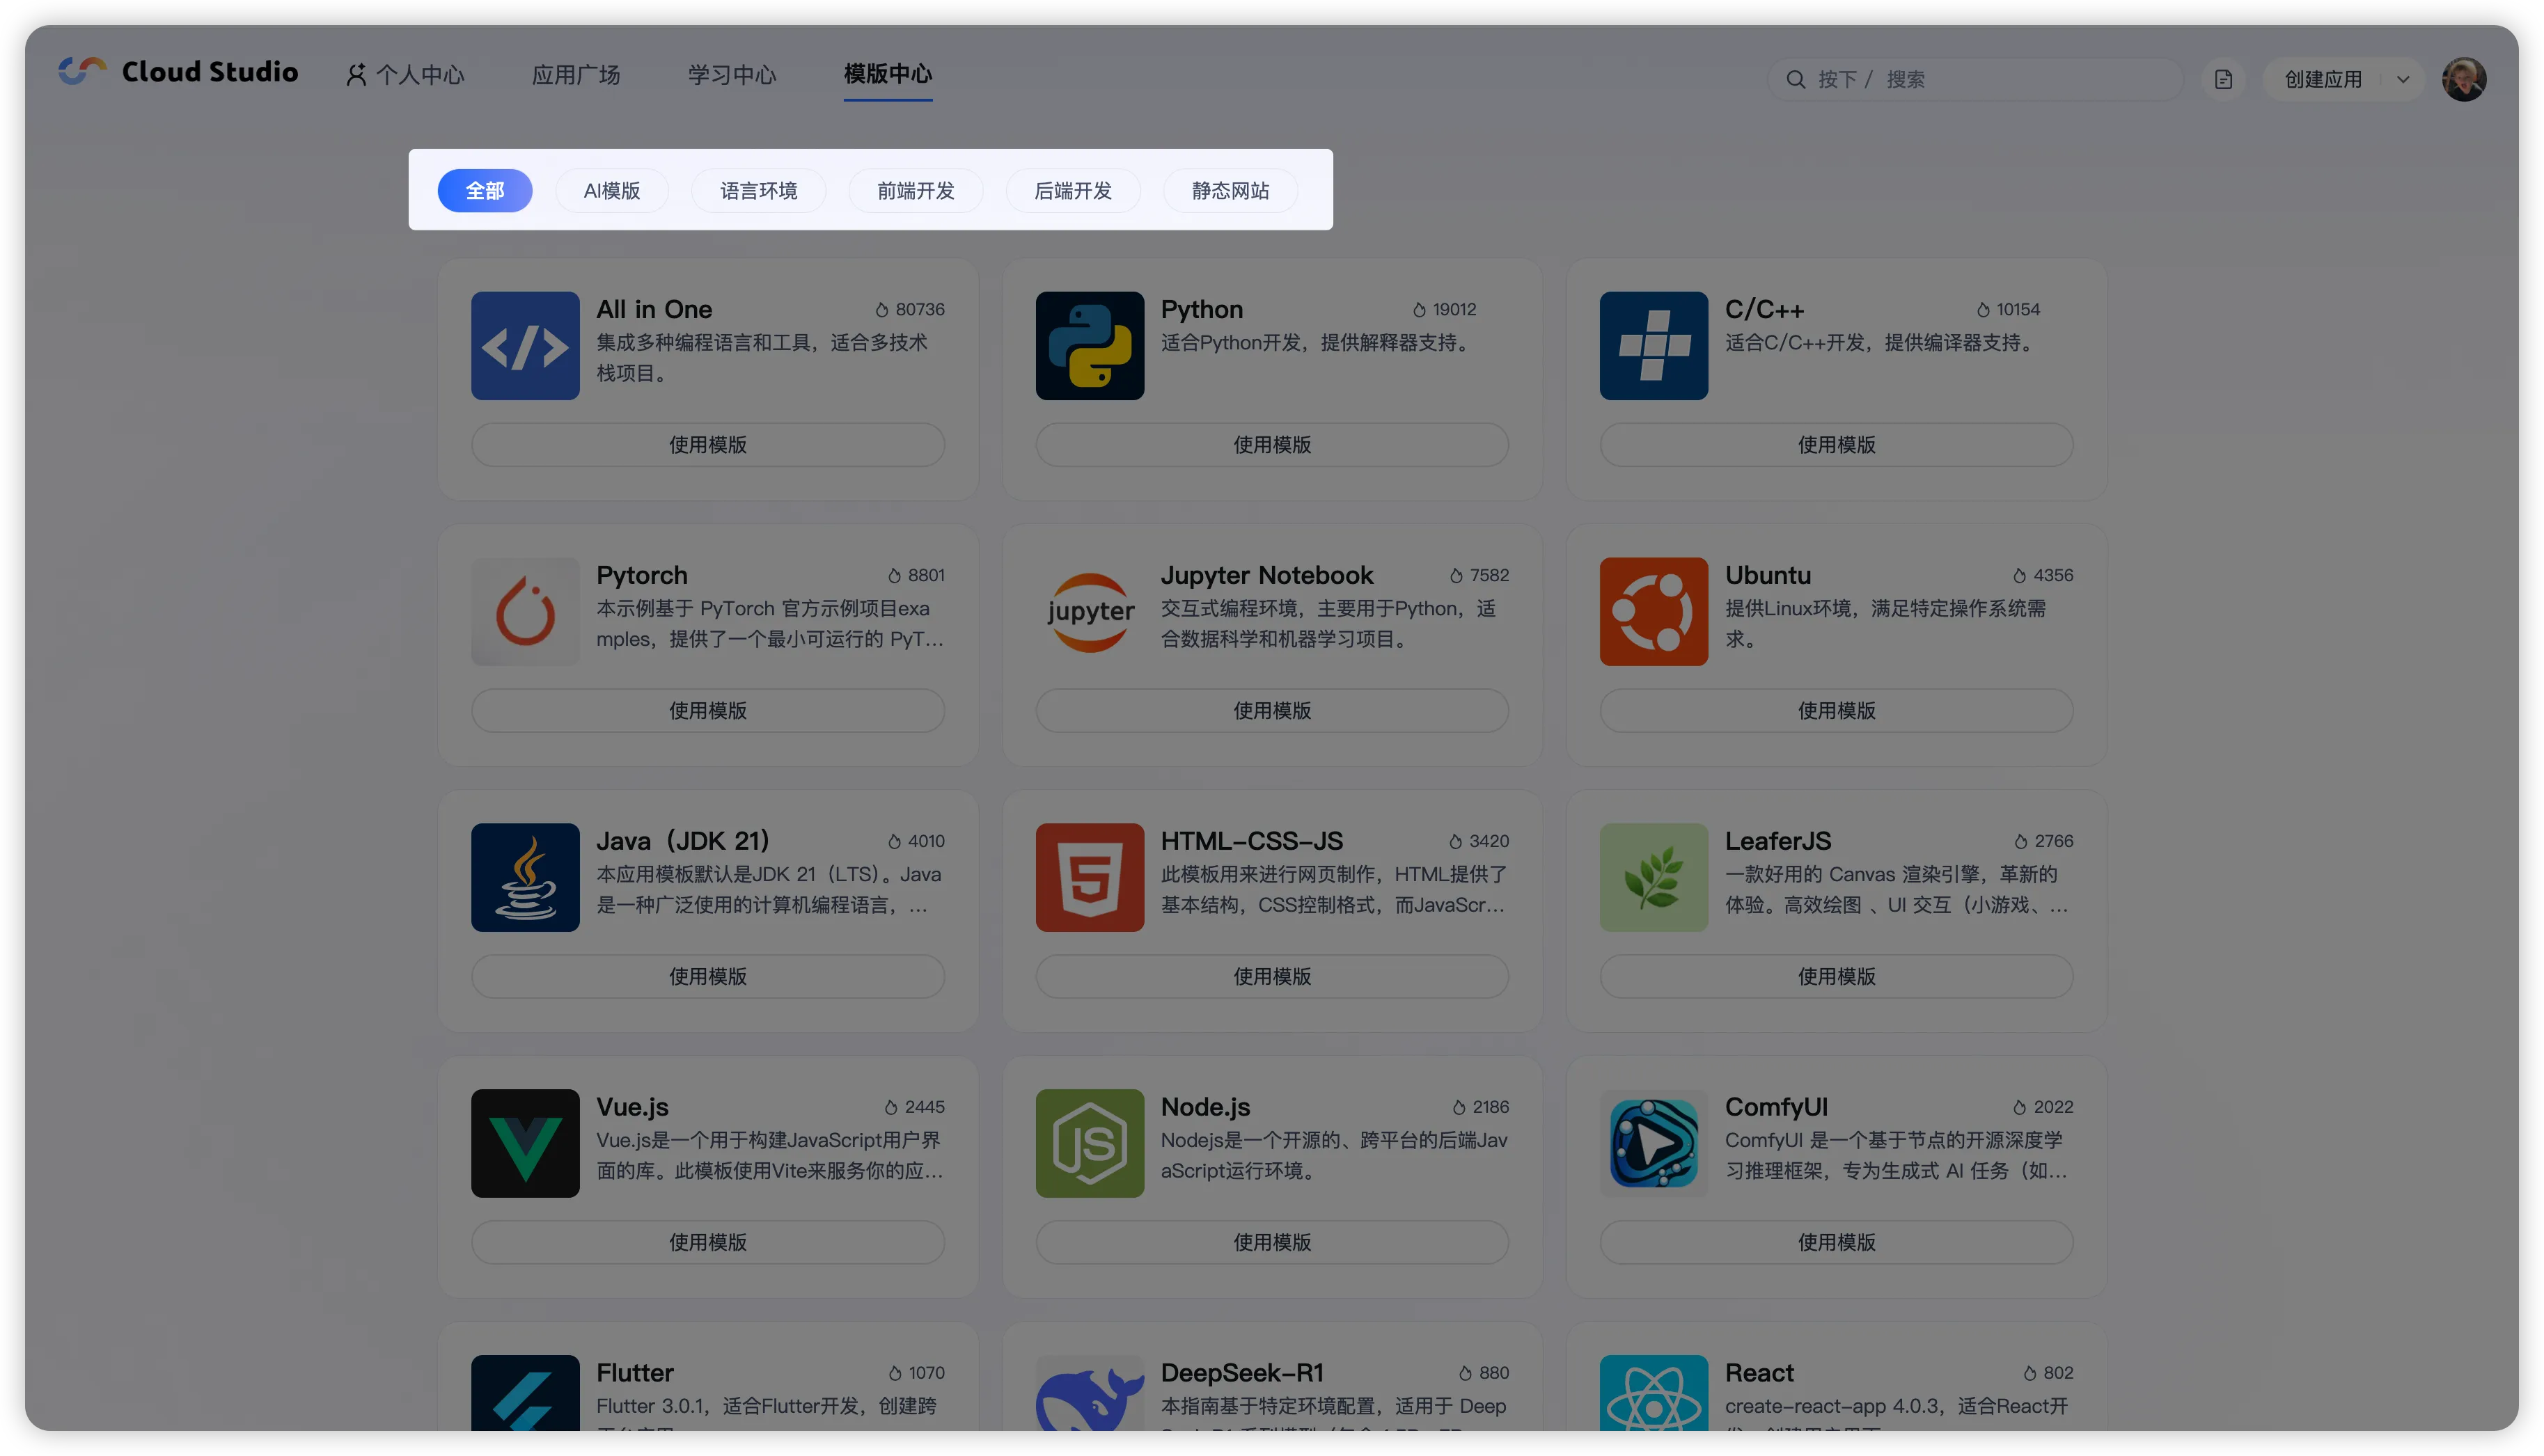The width and height of the screenshot is (2544, 1456).
Task: Open the document icon beside search
Action: point(2223,79)
